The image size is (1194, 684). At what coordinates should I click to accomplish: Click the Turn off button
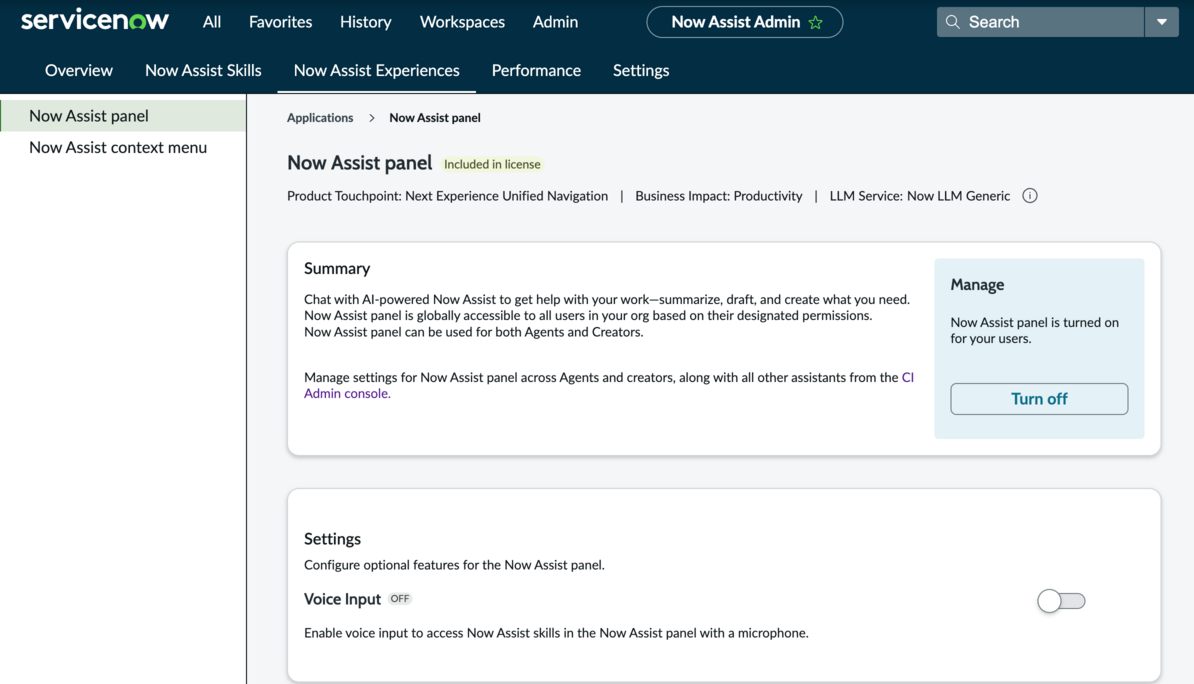[x=1039, y=399]
